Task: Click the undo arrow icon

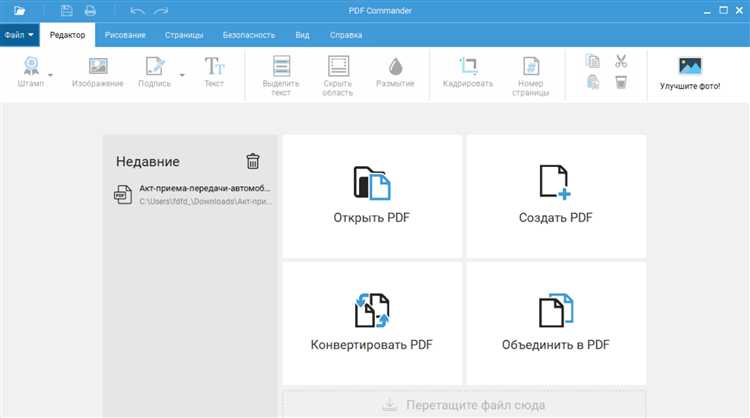Action: click(x=137, y=11)
